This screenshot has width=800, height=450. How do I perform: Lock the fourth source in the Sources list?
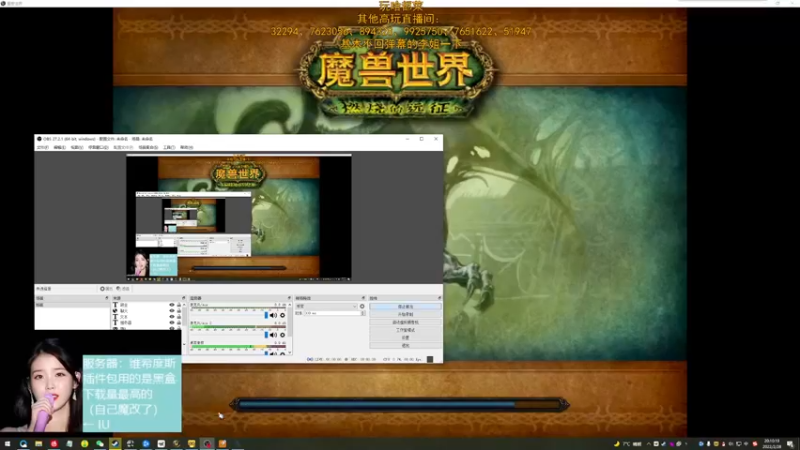point(179,323)
